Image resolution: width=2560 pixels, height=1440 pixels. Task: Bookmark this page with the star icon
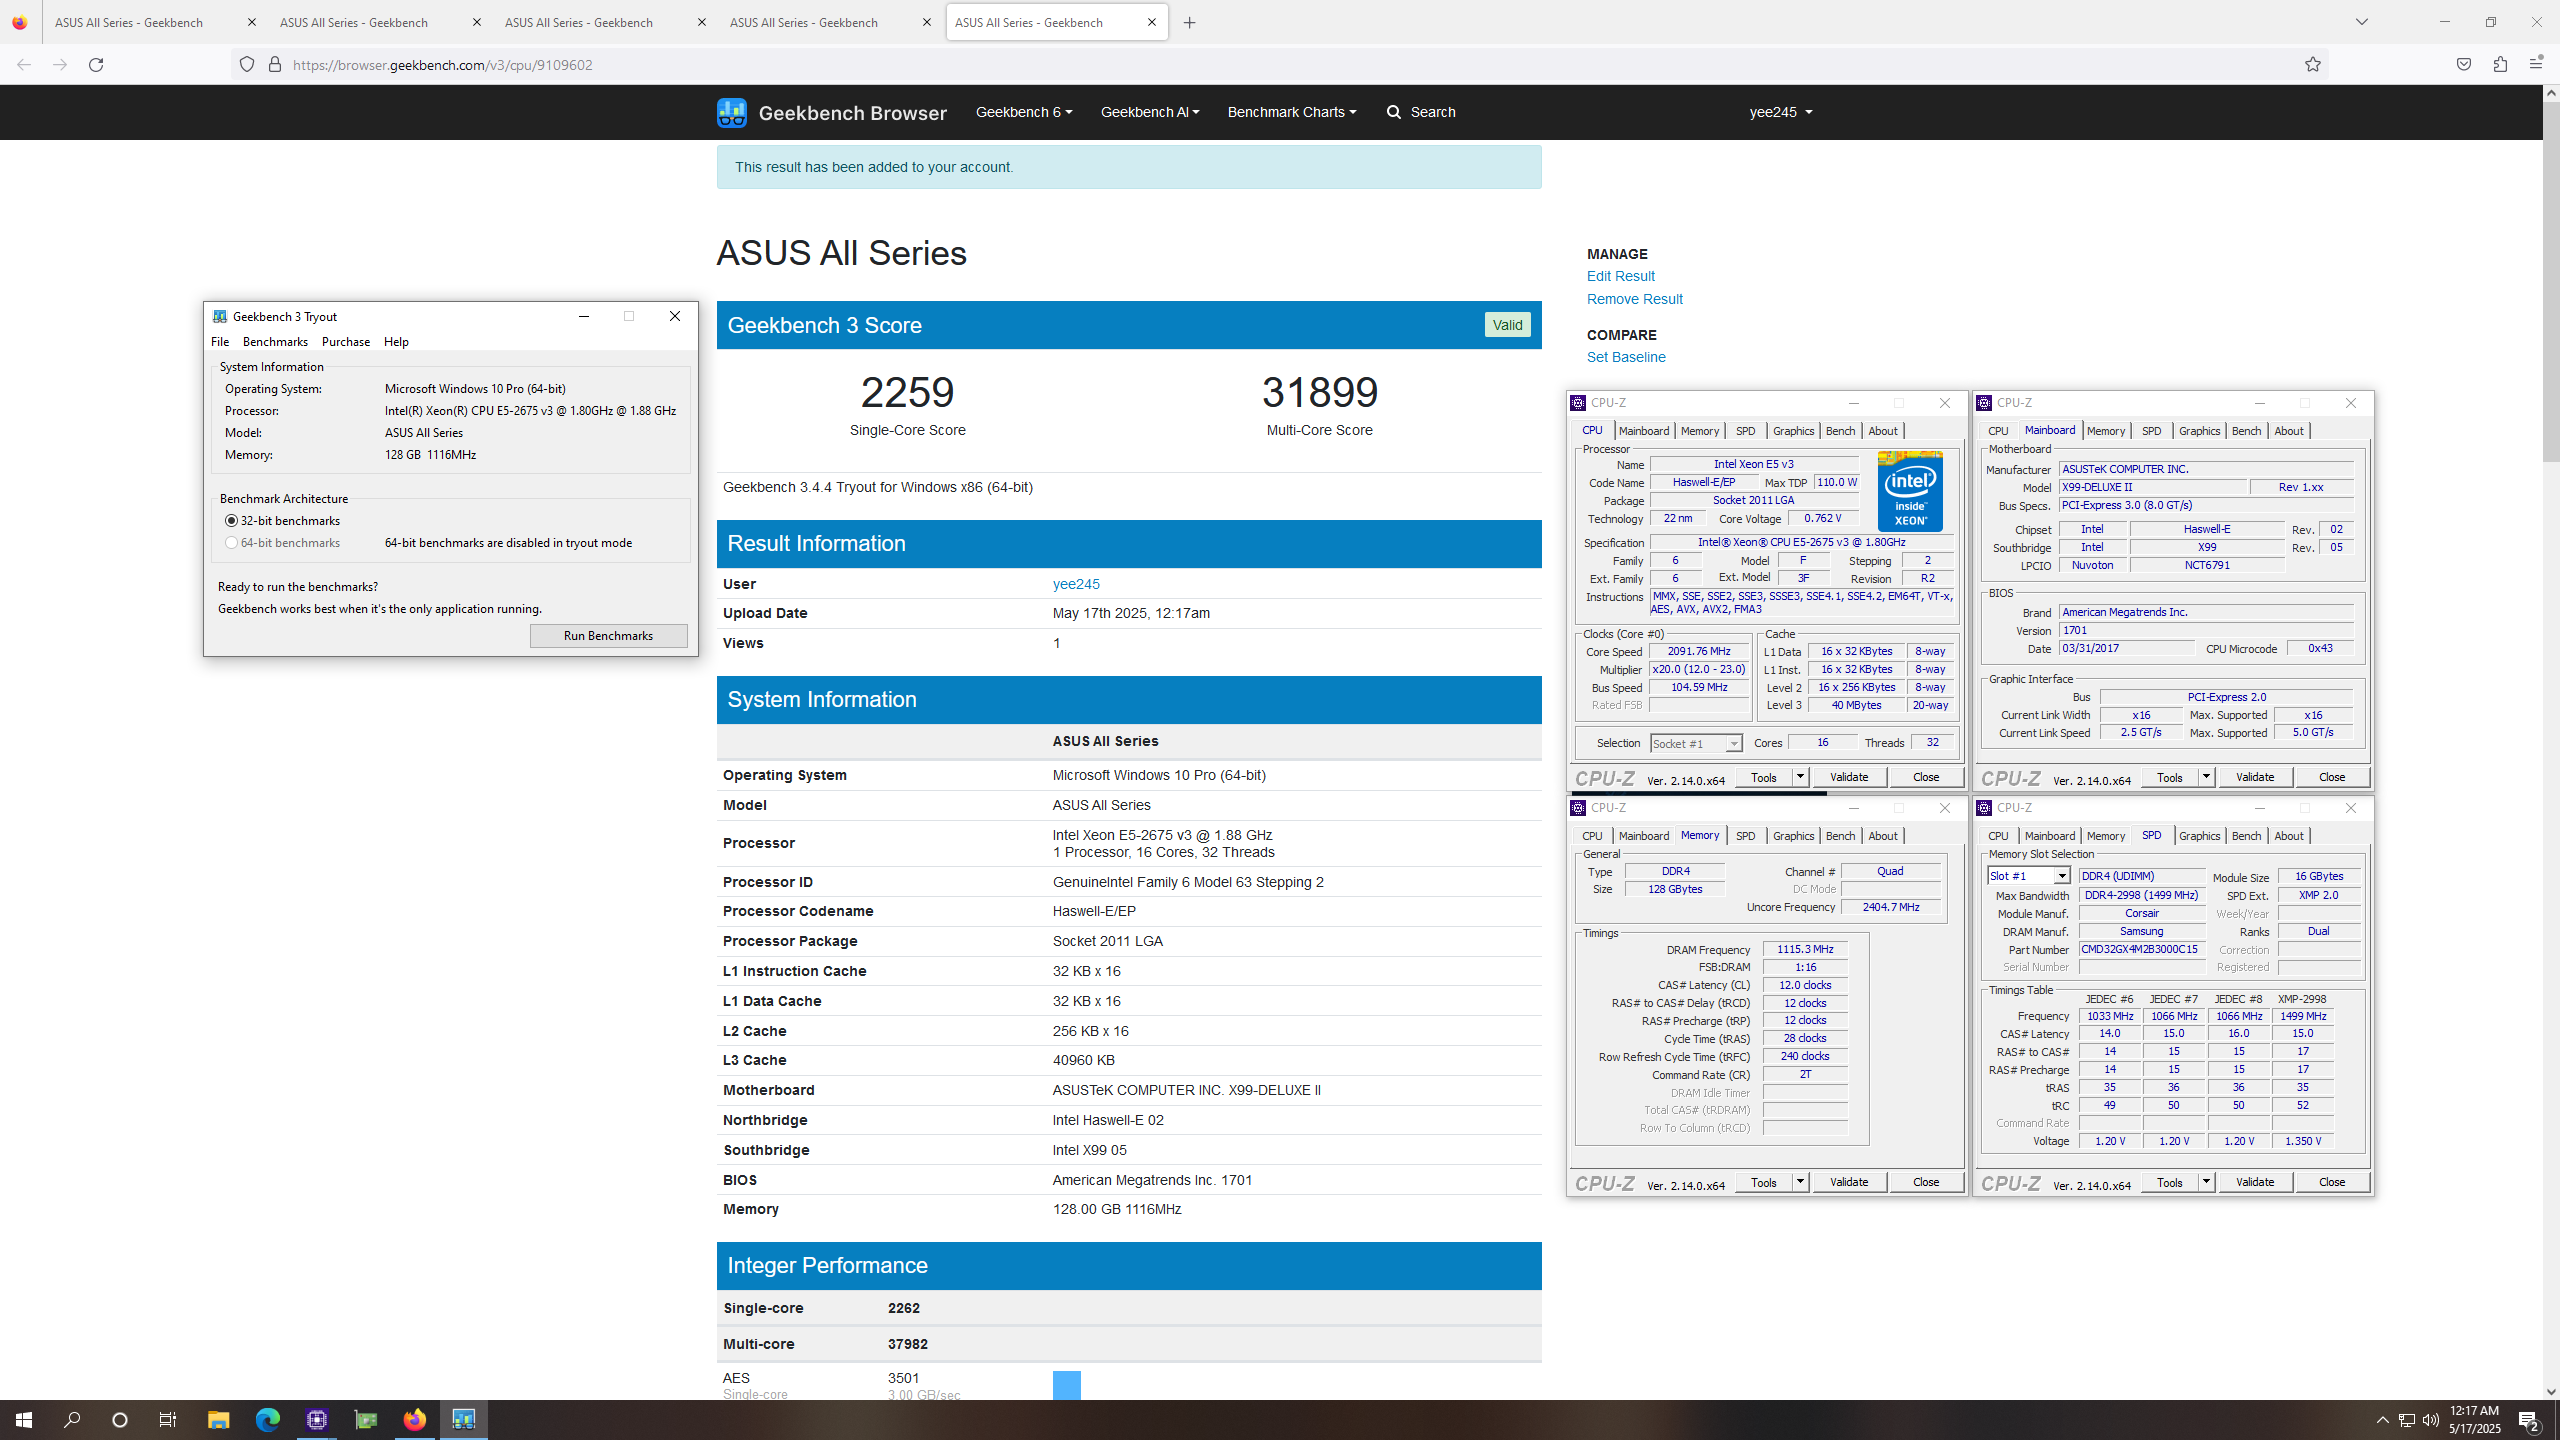2313,65
